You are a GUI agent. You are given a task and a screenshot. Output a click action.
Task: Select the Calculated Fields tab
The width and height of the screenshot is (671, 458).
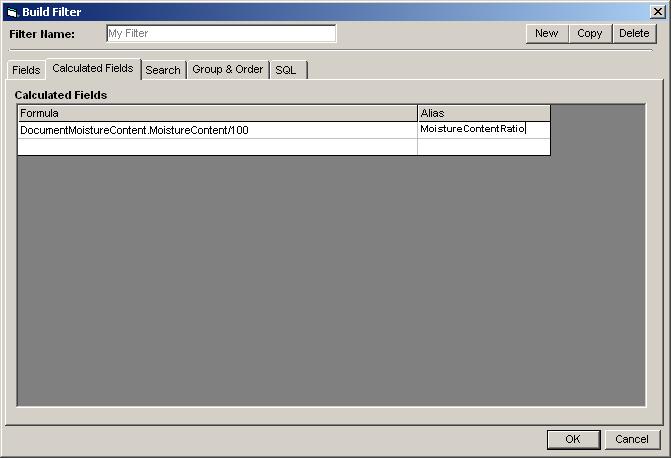point(92,69)
